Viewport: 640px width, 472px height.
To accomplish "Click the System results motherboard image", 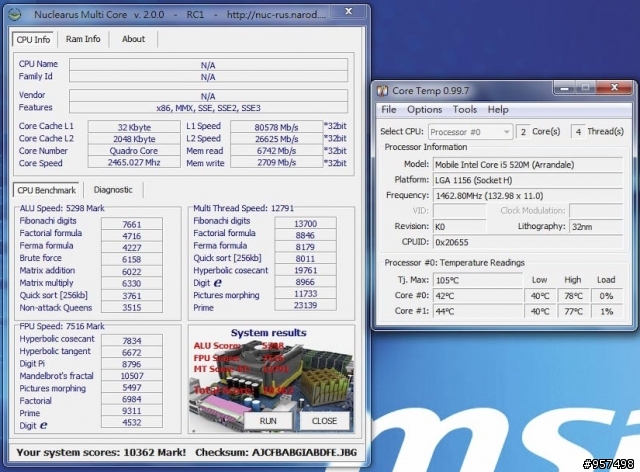I will 271,379.
